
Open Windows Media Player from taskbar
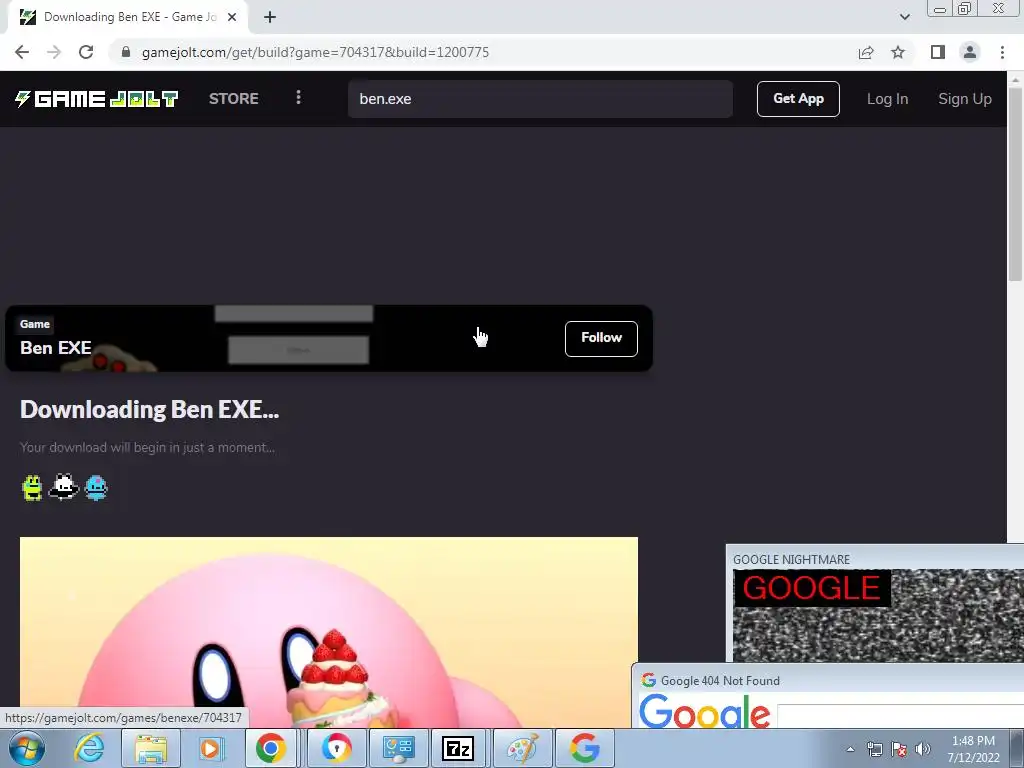[210, 748]
